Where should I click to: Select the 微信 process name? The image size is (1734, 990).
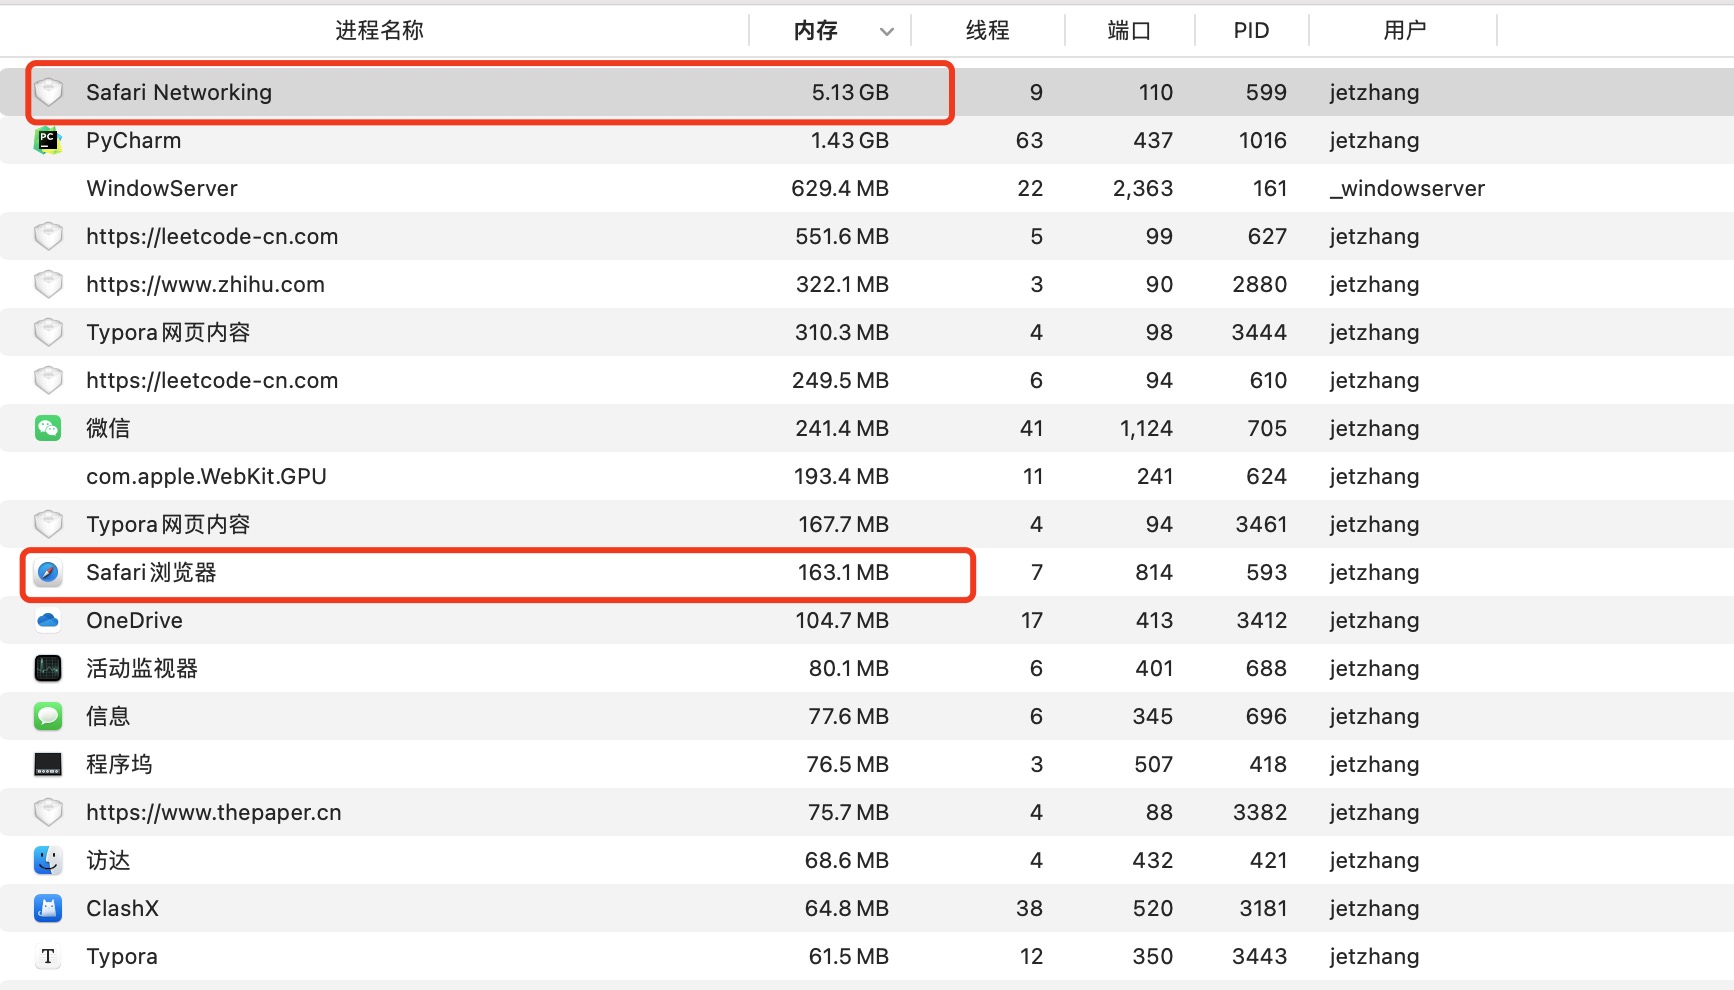pos(108,428)
